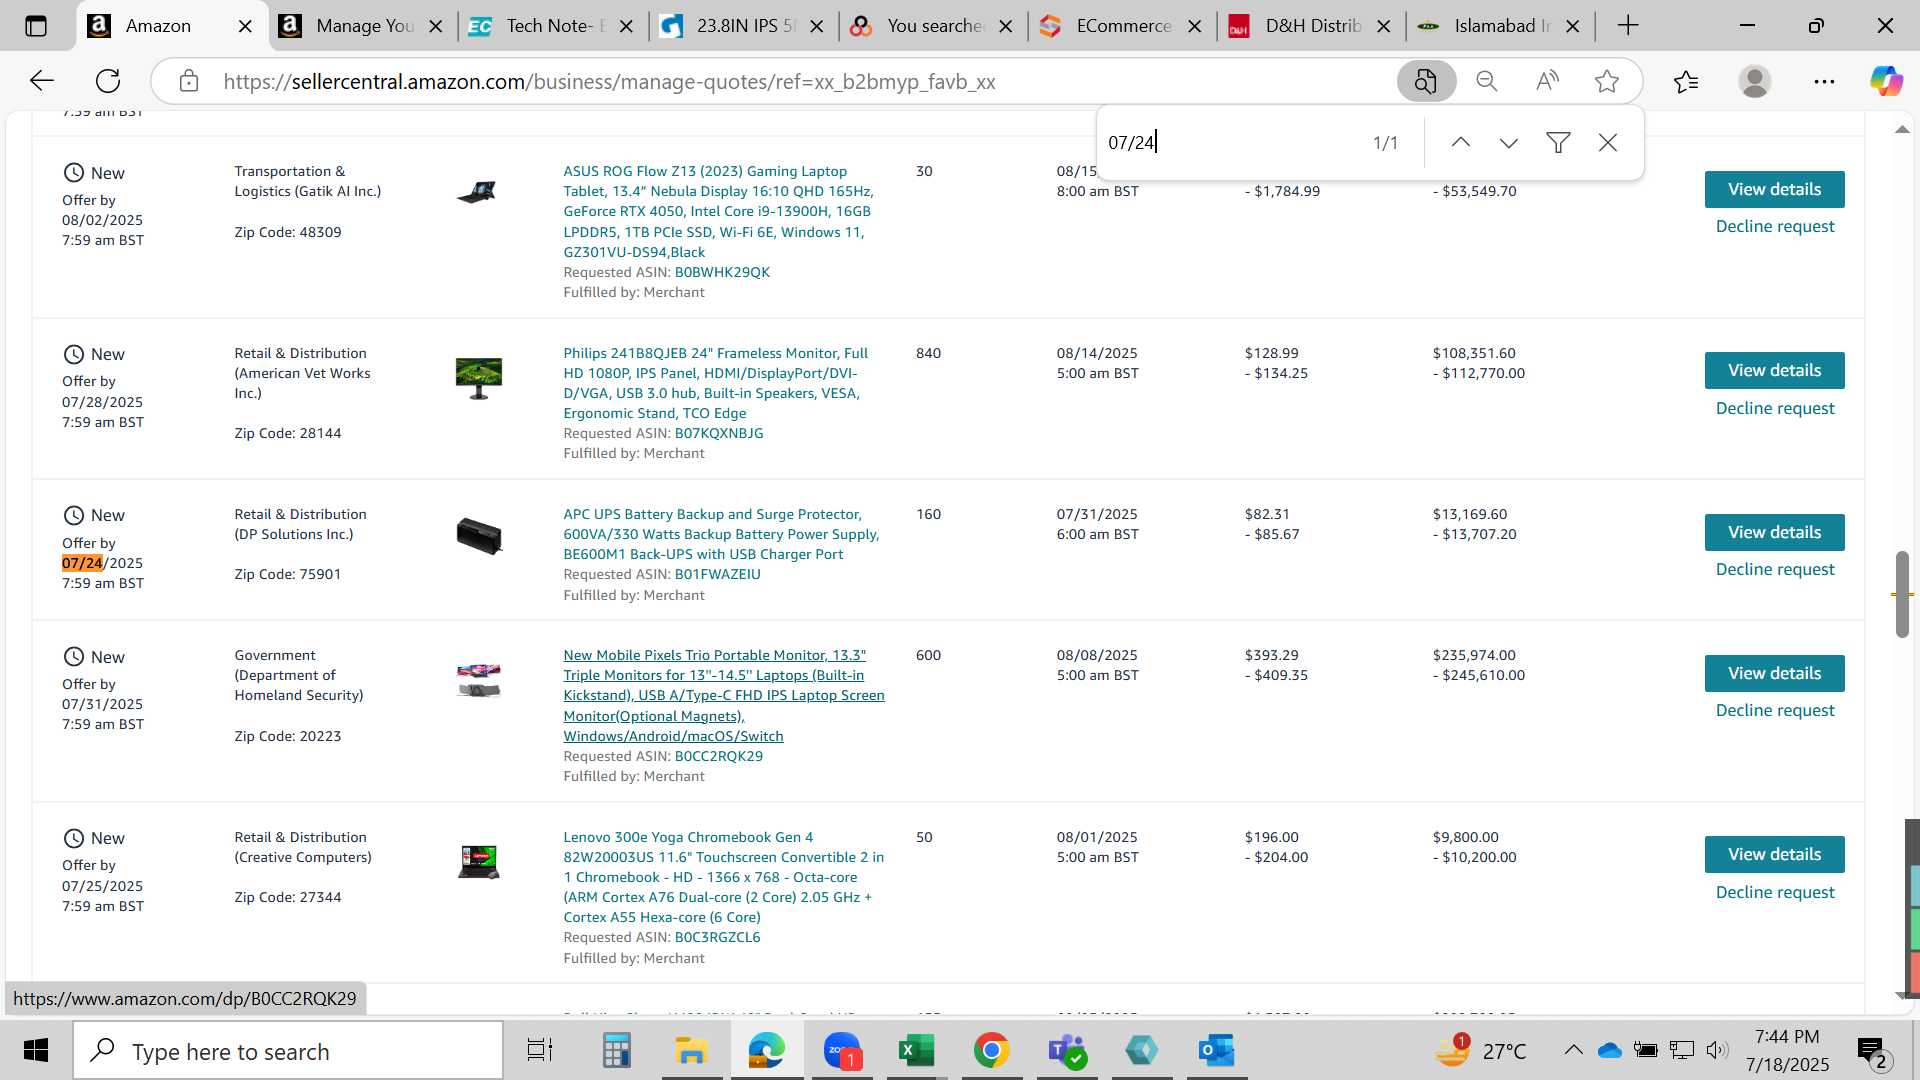
Task: Click ASUS laptop product thumbnail
Action: (477, 191)
